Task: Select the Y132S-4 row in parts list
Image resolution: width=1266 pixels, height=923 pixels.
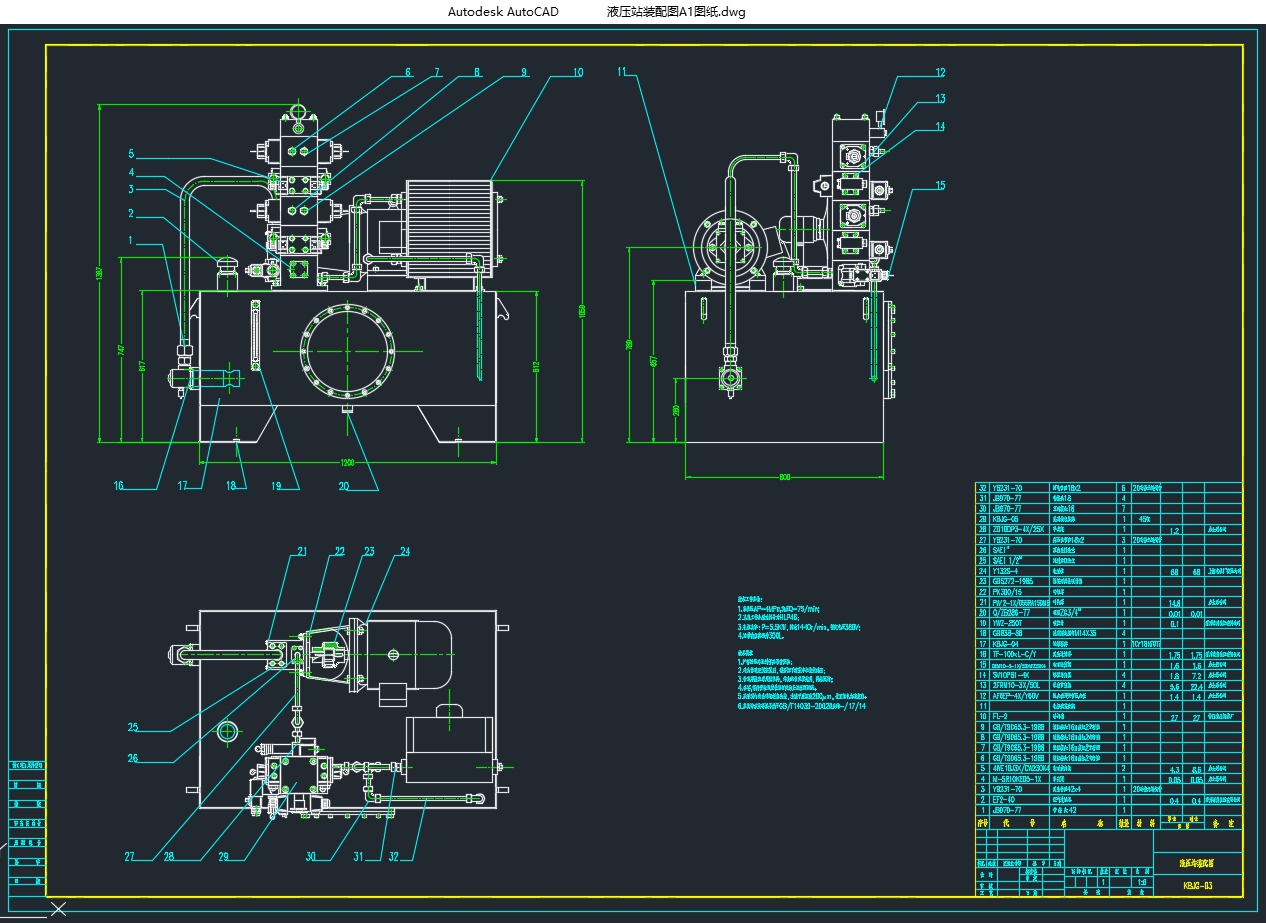Action: point(1109,572)
